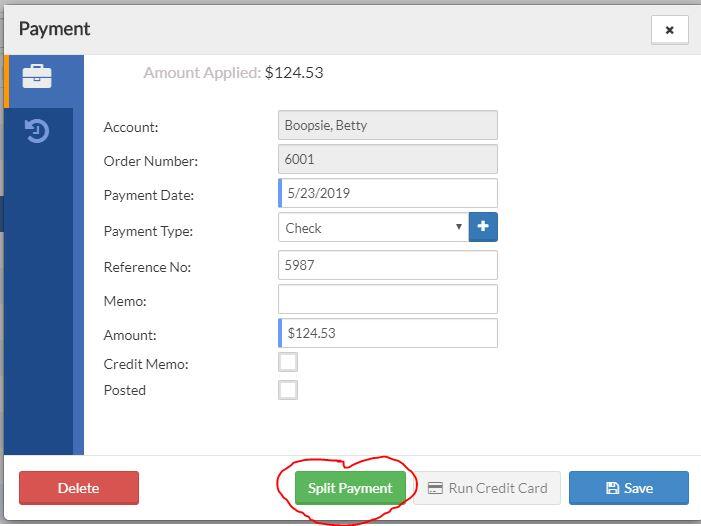Click the Payment dialog title text
Screen dimensions: 701x526
(55, 29)
